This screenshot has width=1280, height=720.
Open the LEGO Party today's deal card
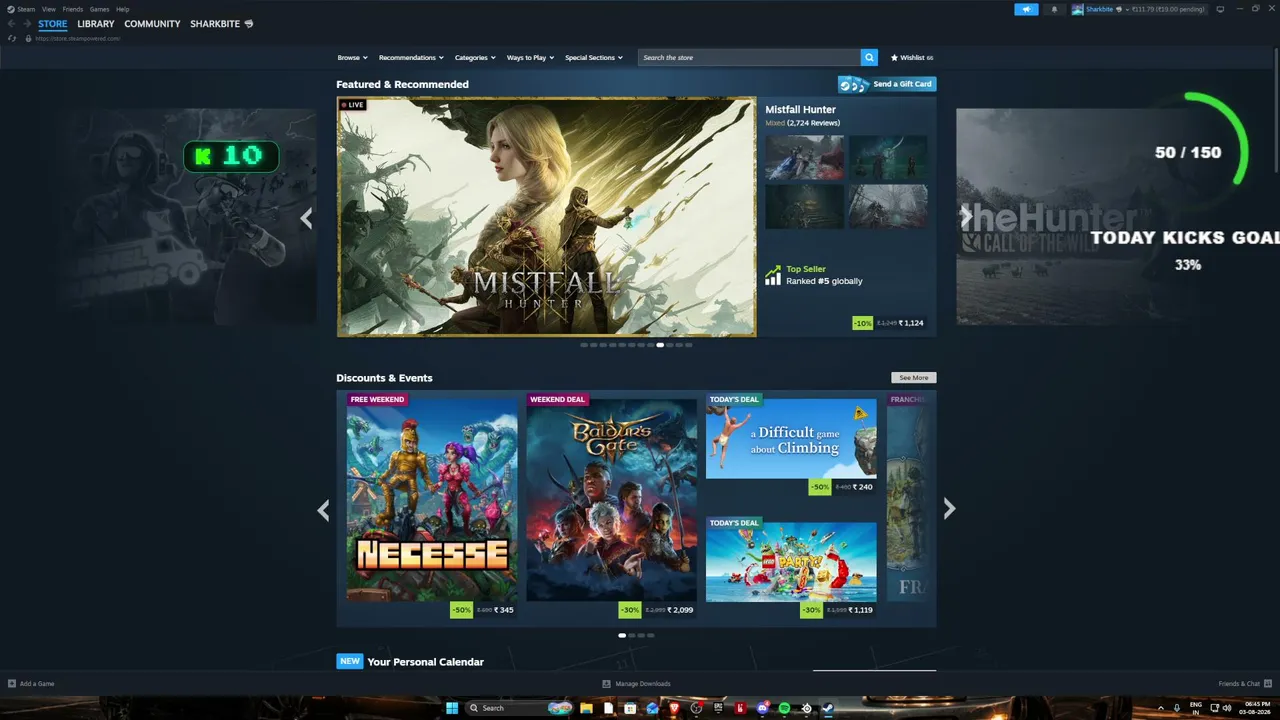[x=791, y=568]
